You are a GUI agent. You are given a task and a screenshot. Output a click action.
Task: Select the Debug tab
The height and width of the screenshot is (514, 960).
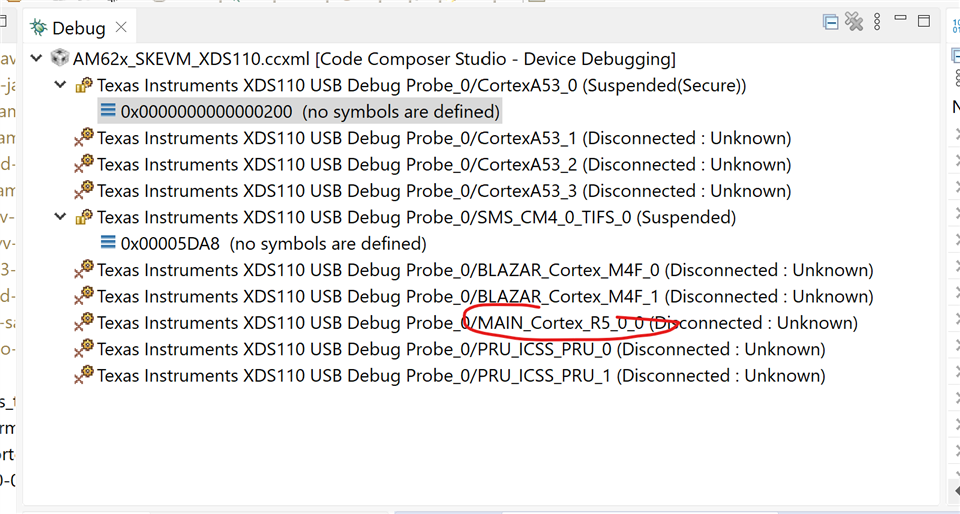(79, 28)
